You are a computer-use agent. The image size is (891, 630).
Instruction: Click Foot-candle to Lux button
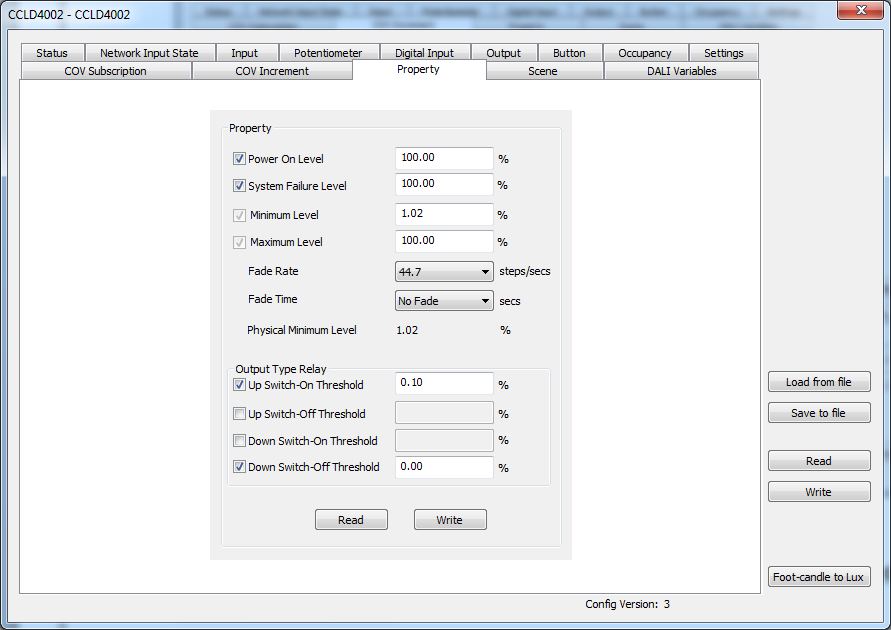[x=819, y=577]
